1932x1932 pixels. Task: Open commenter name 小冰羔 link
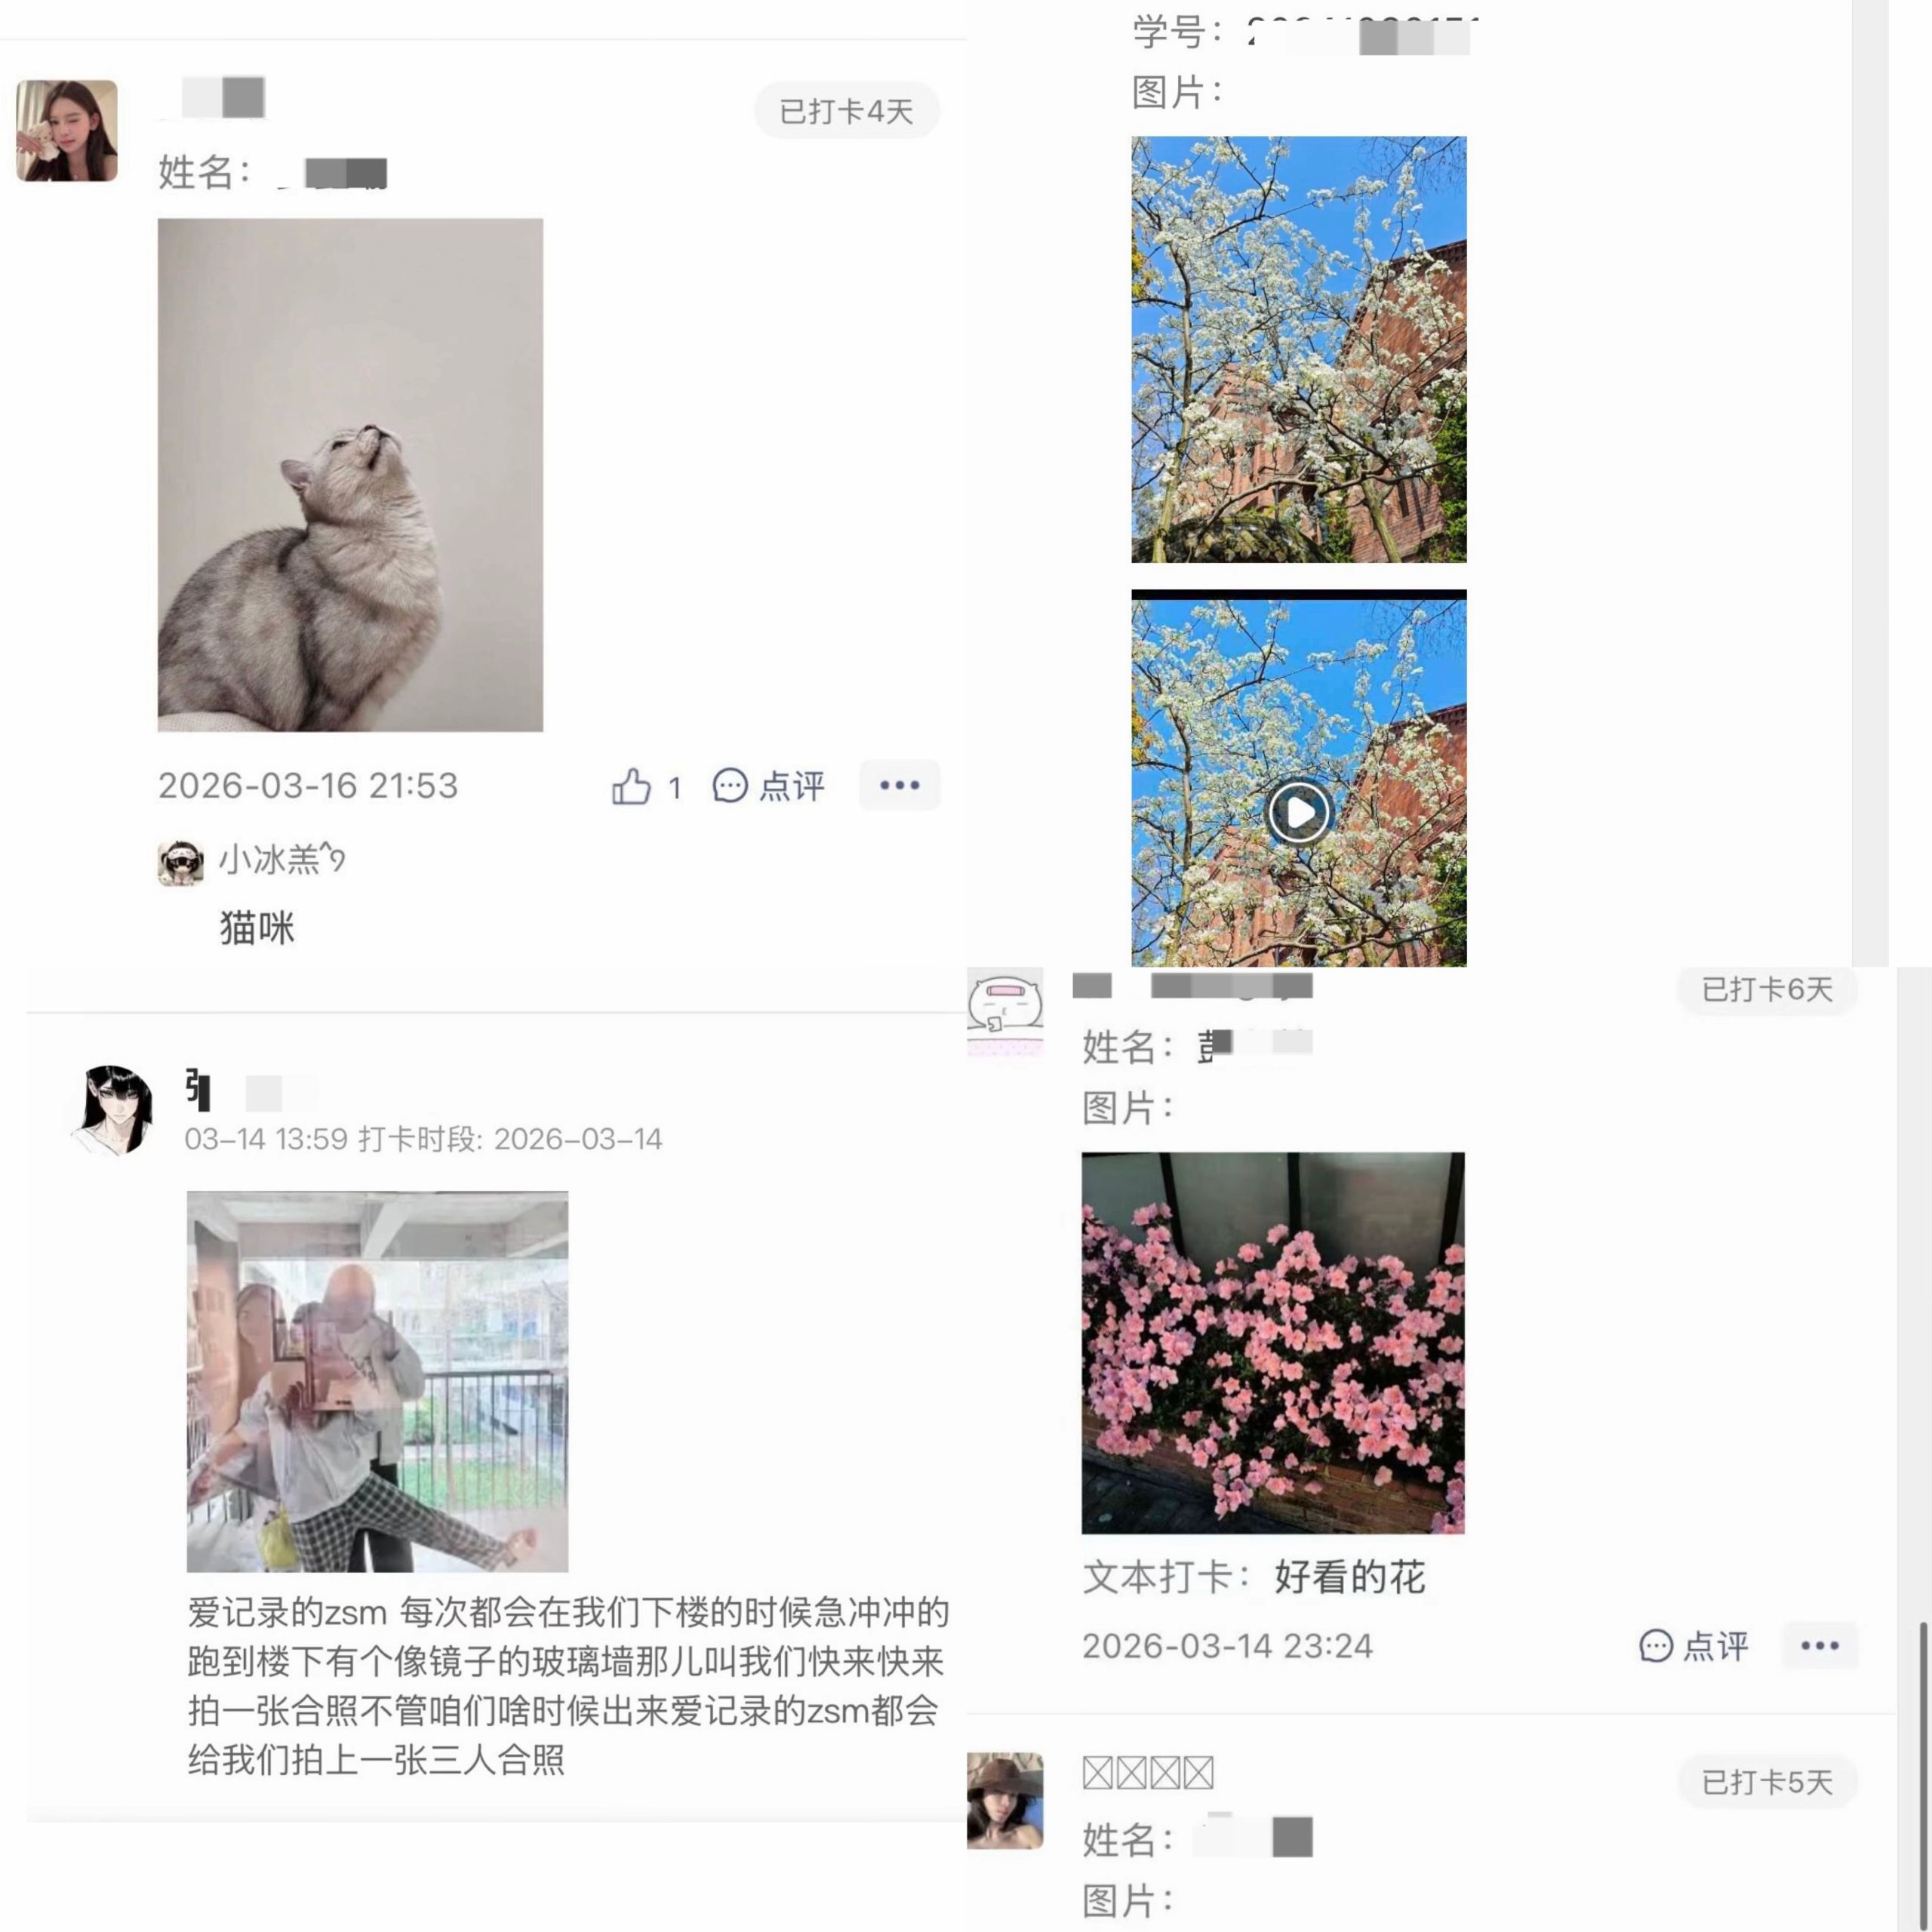coord(282,859)
